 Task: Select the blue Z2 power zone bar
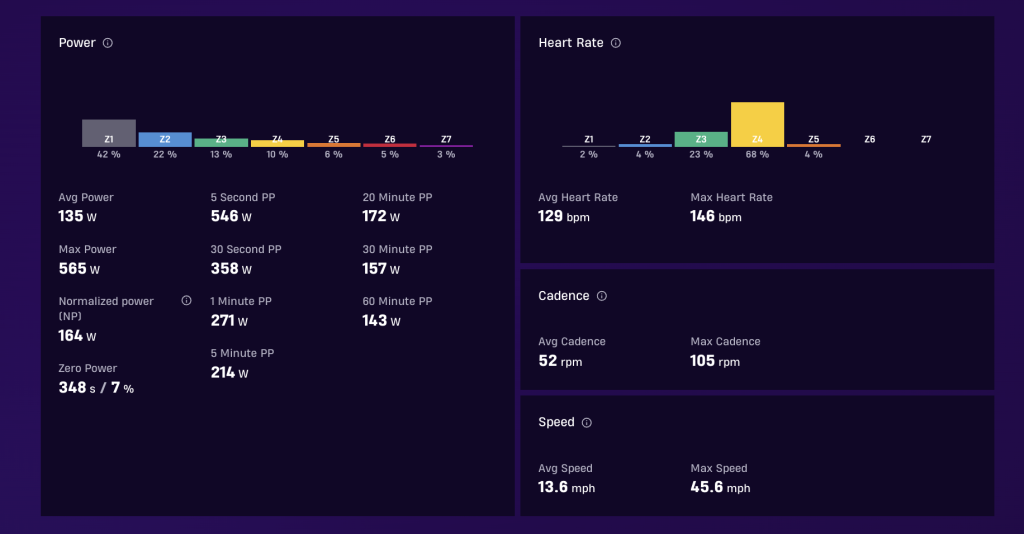pos(165,140)
